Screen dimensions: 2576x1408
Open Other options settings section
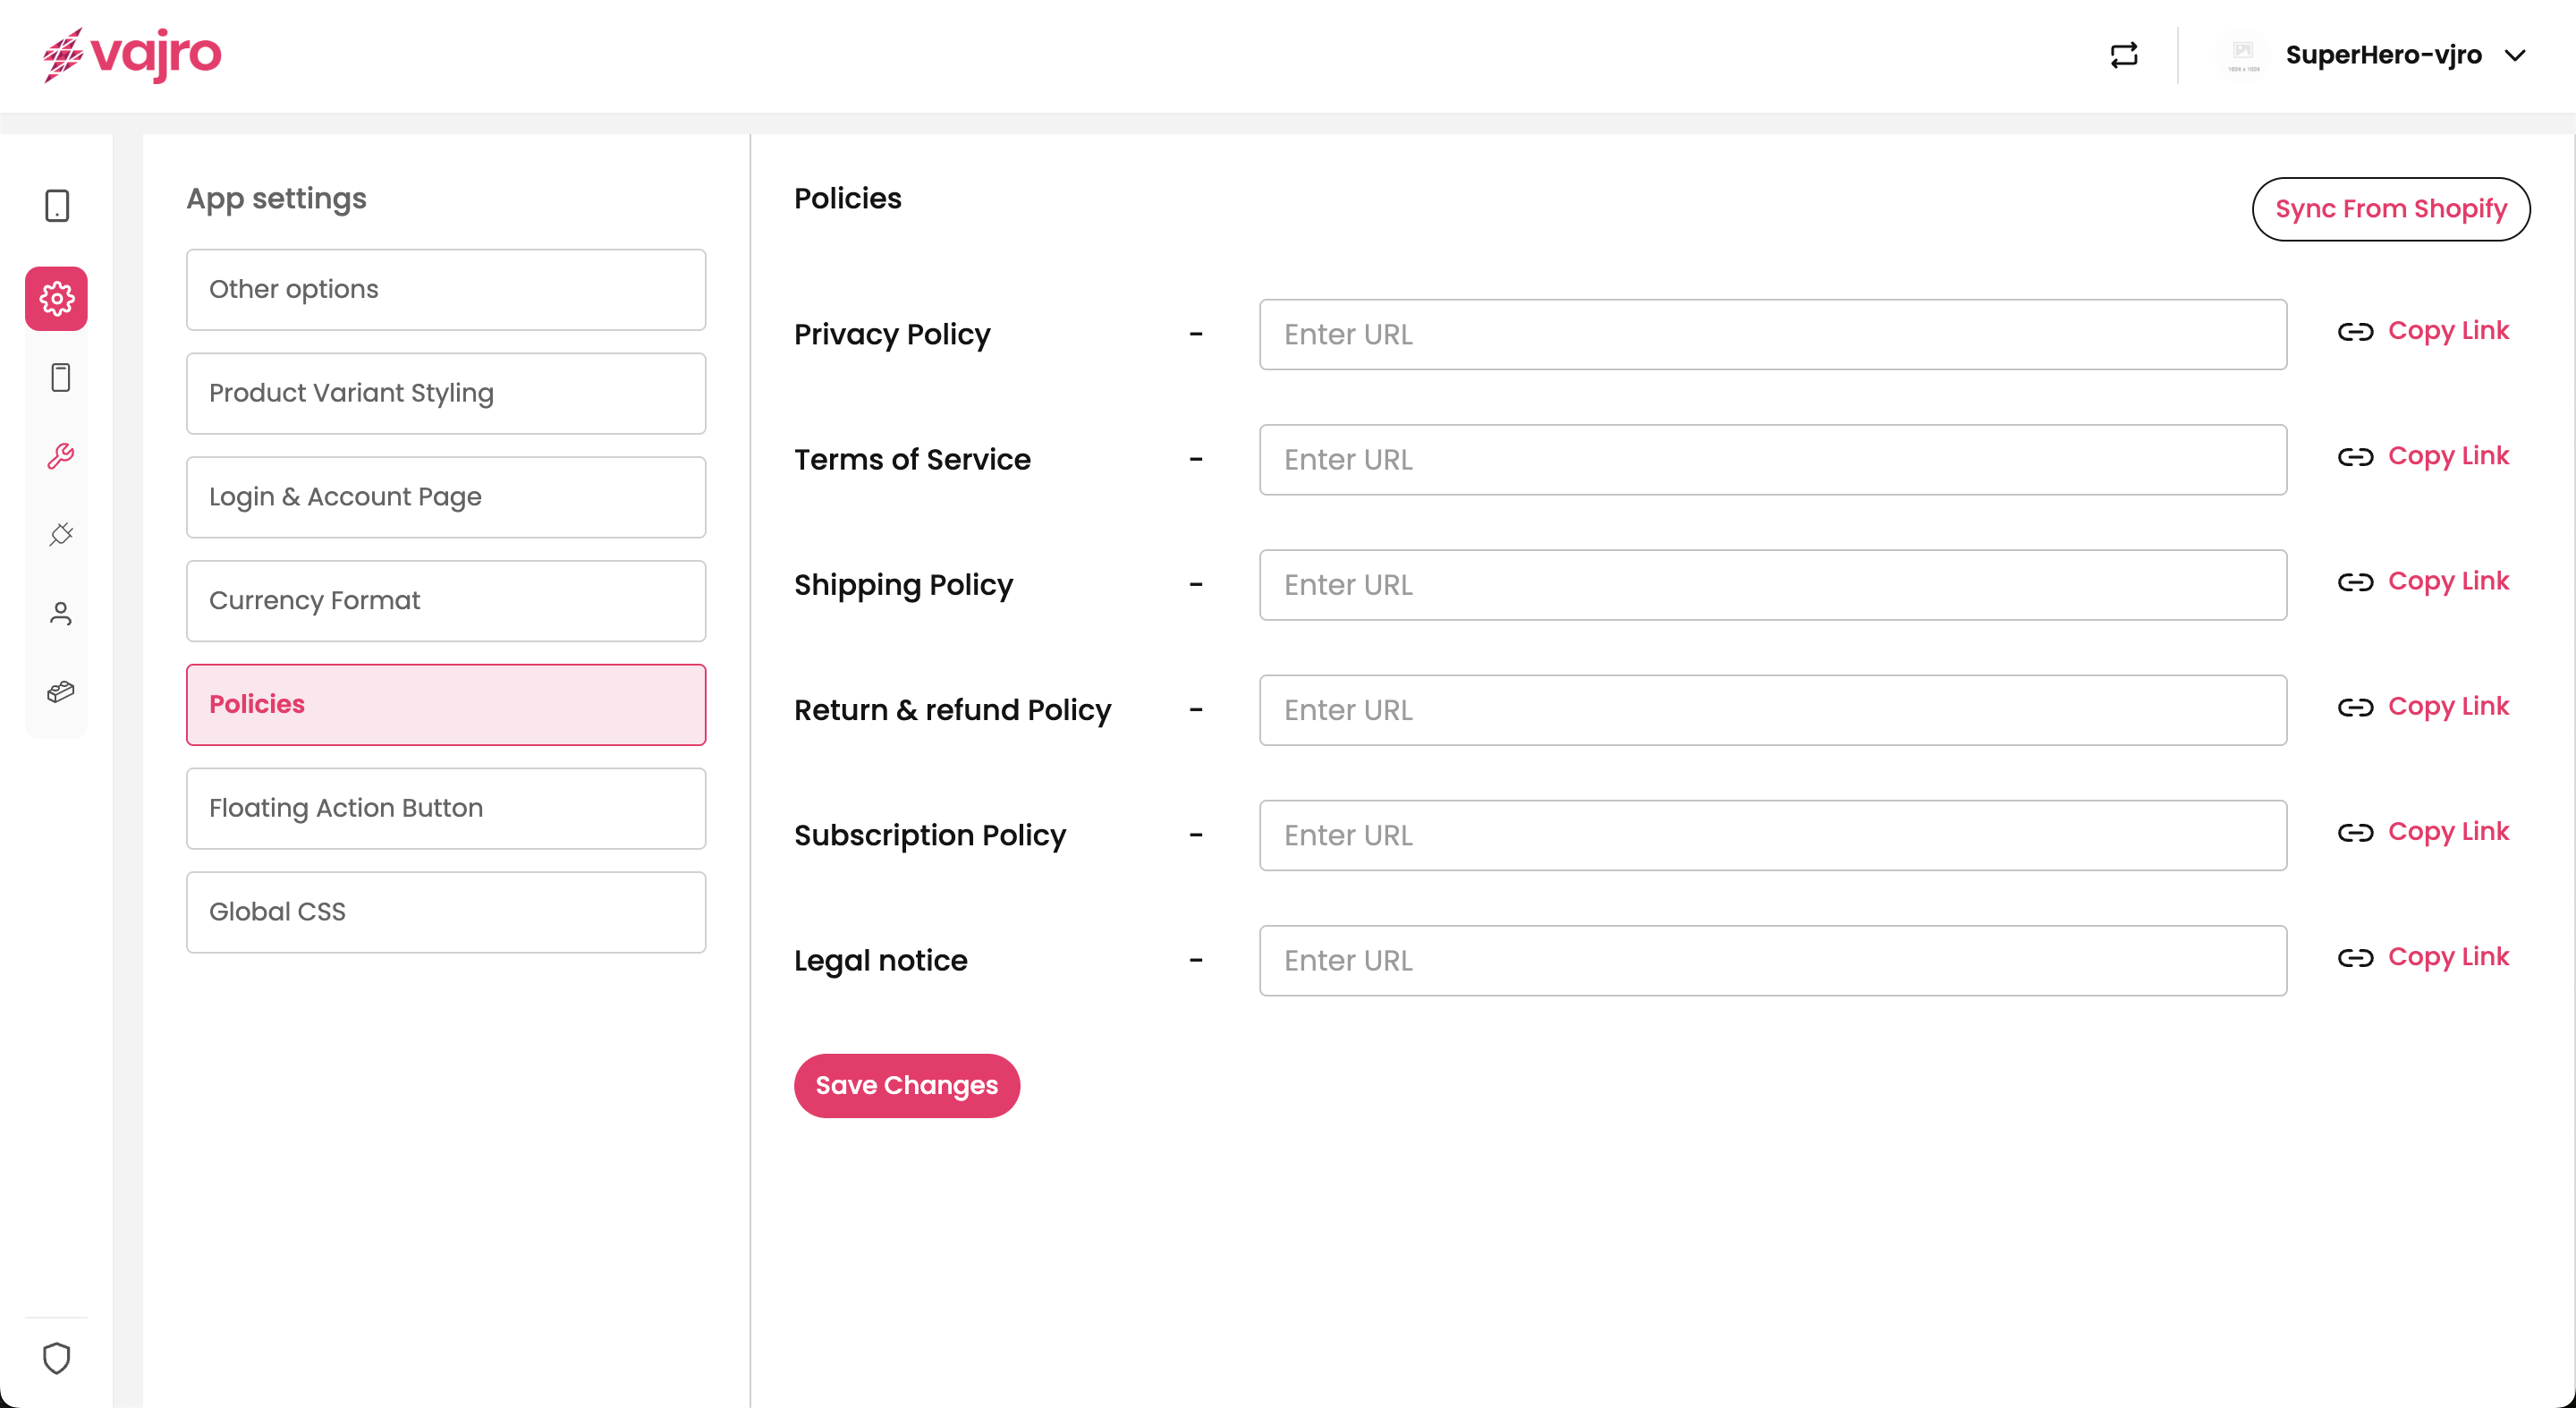[445, 289]
